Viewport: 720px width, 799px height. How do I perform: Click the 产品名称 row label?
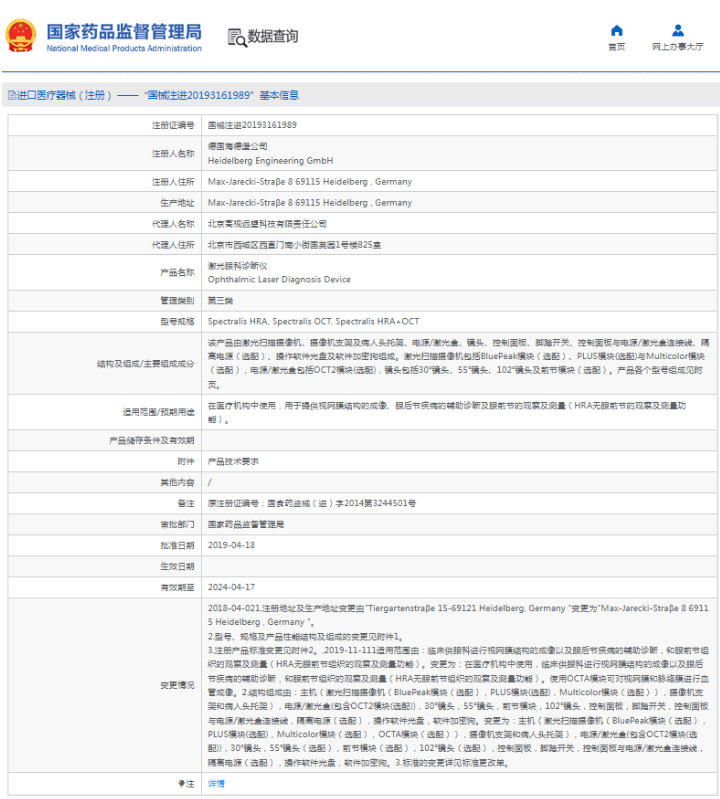click(x=177, y=273)
